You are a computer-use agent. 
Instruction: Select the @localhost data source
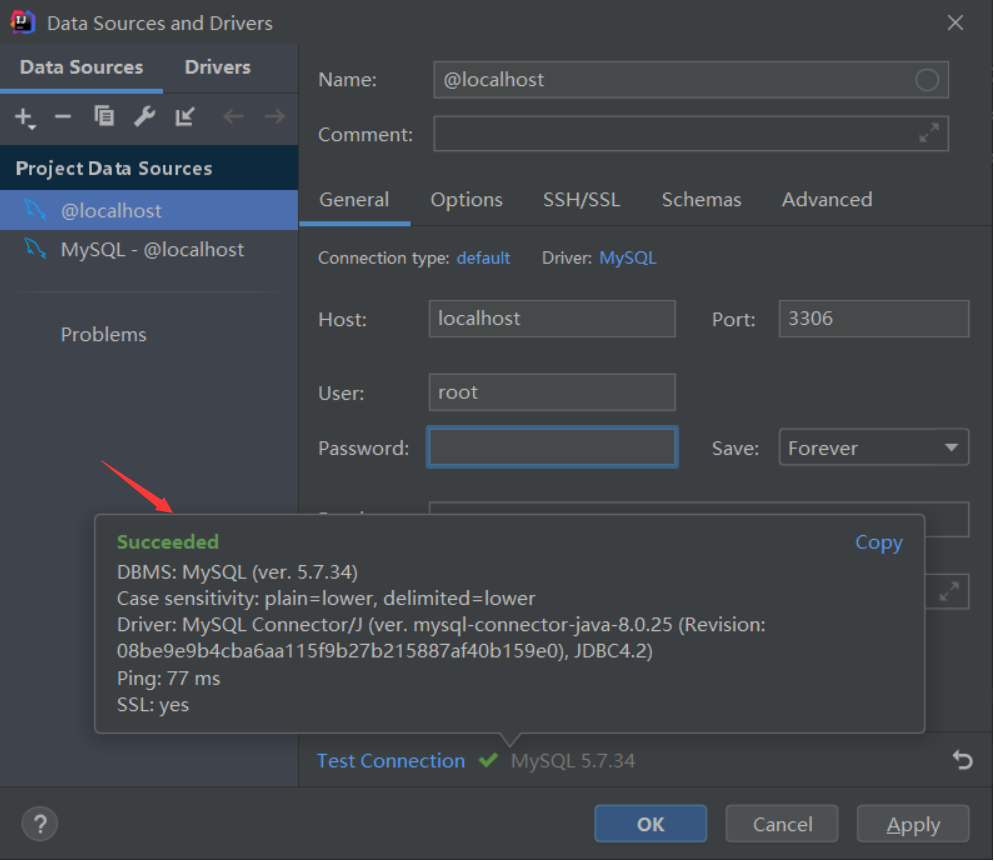click(x=149, y=210)
